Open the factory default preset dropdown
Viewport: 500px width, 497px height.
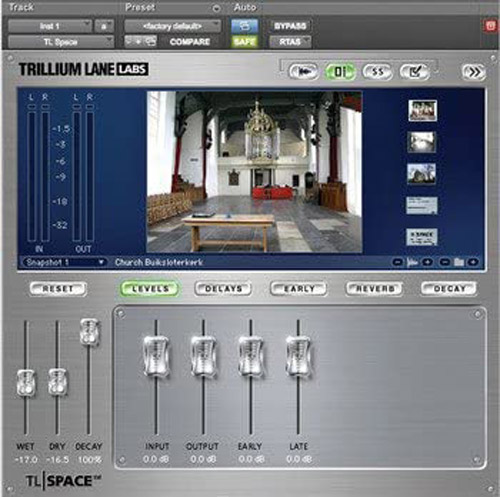coord(172,26)
